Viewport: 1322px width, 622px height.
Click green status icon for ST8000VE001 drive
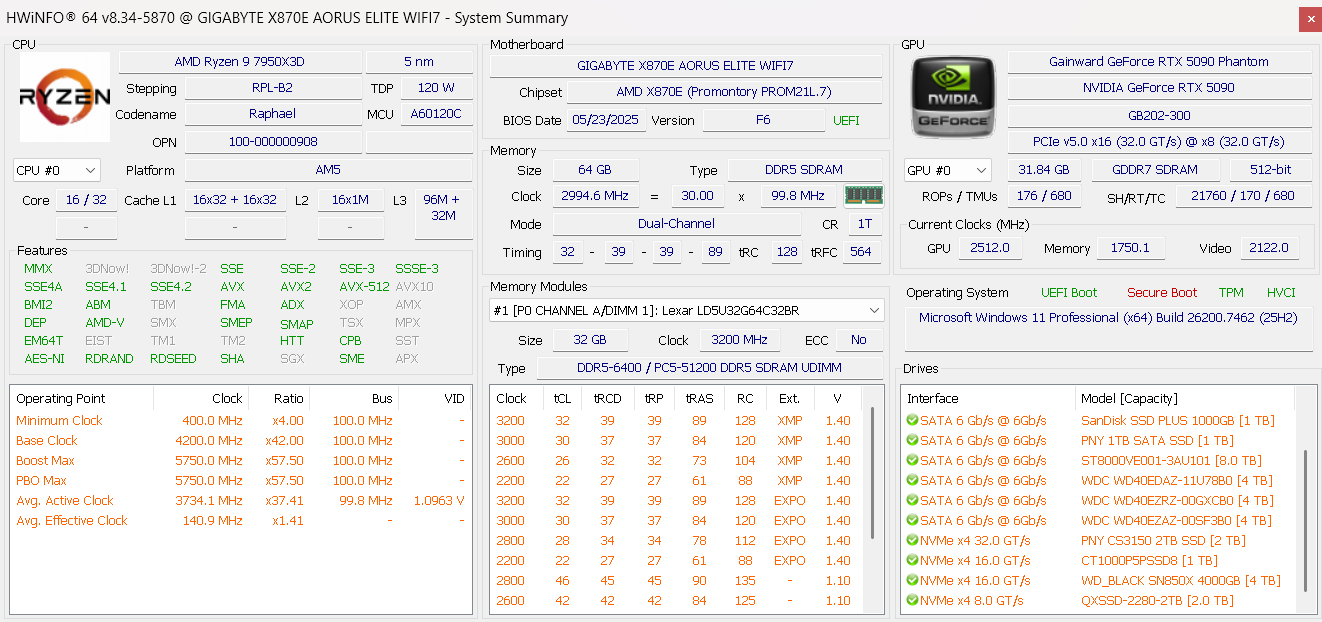(x=912, y=460)
